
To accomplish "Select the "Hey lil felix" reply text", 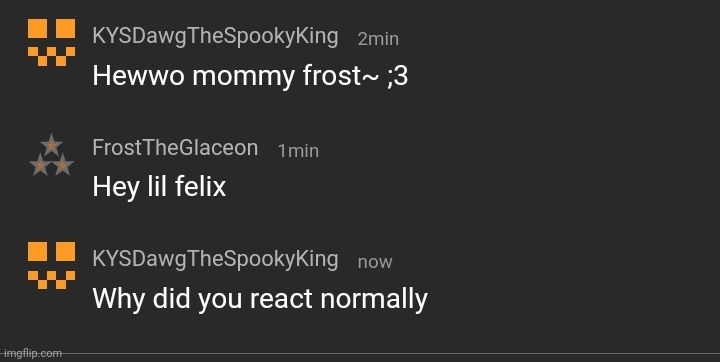I will (159, 187).
